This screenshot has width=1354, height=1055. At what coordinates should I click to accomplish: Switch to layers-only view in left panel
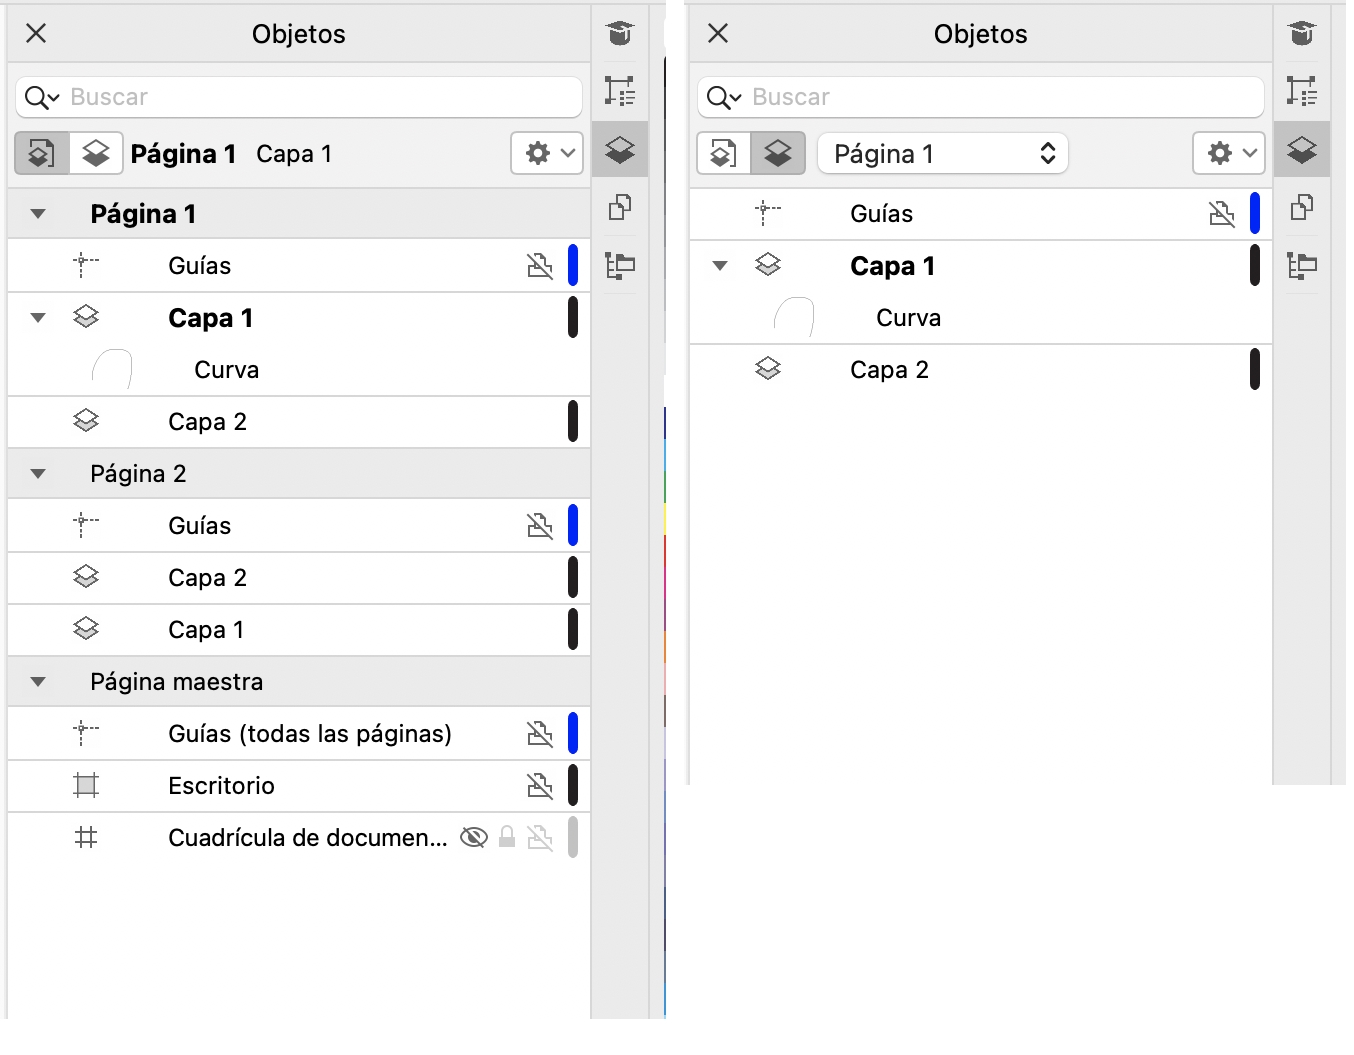coord(96,154)
